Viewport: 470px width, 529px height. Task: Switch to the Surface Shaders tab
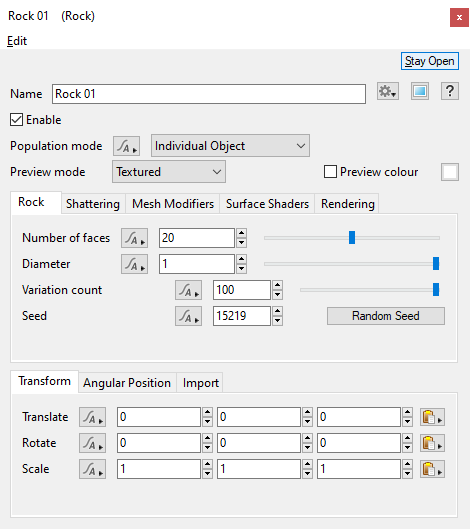(267, 204)
